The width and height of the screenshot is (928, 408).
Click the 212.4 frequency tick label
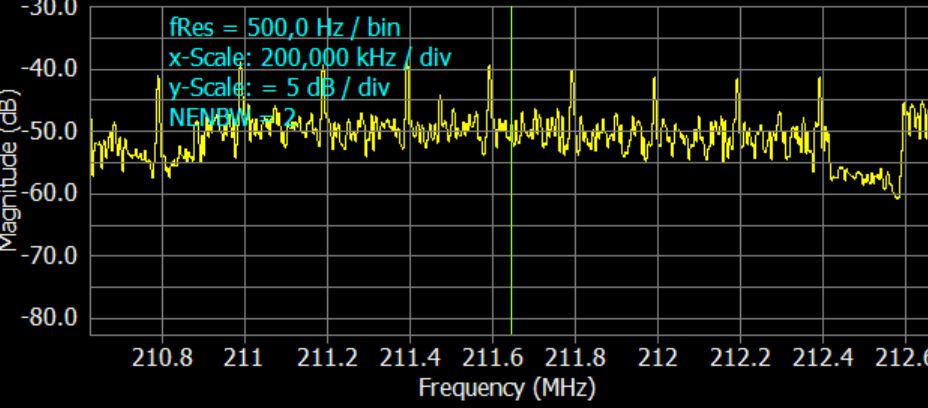(x=822, y=359)
